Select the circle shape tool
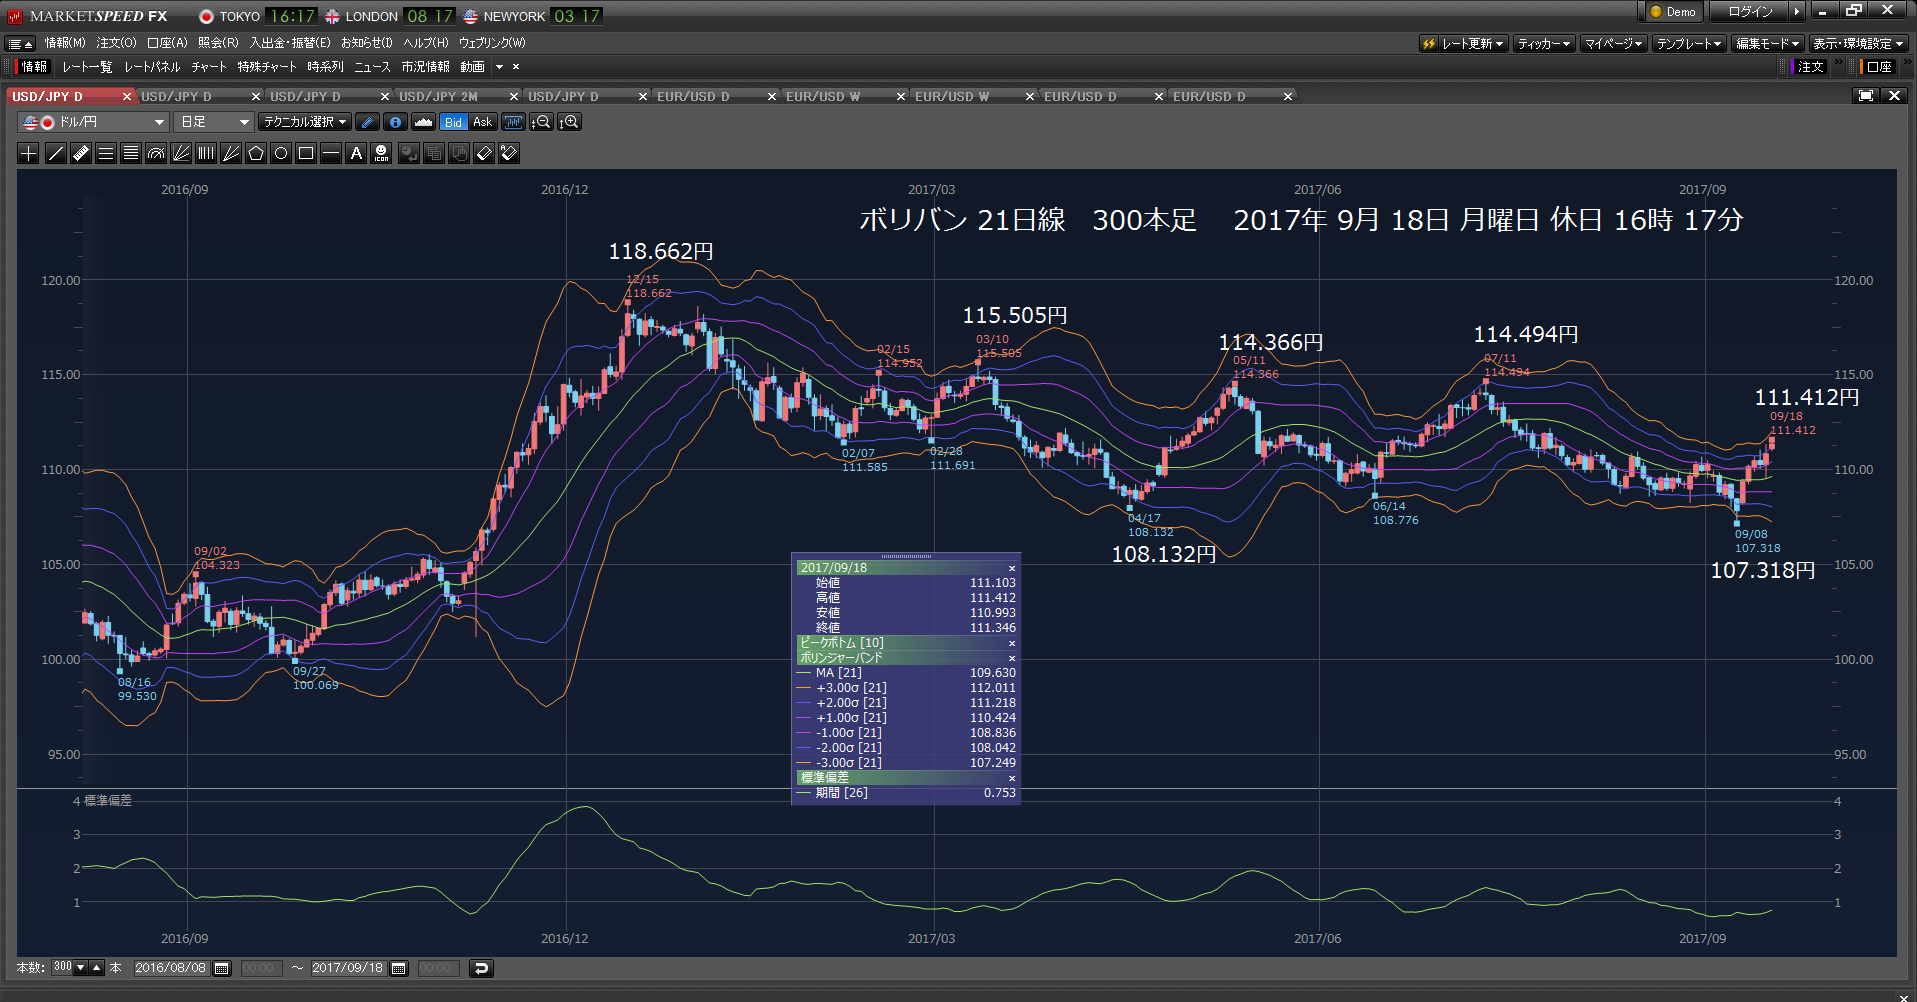The height and width of the screenshot is (1002, 1917). (281, 153)
